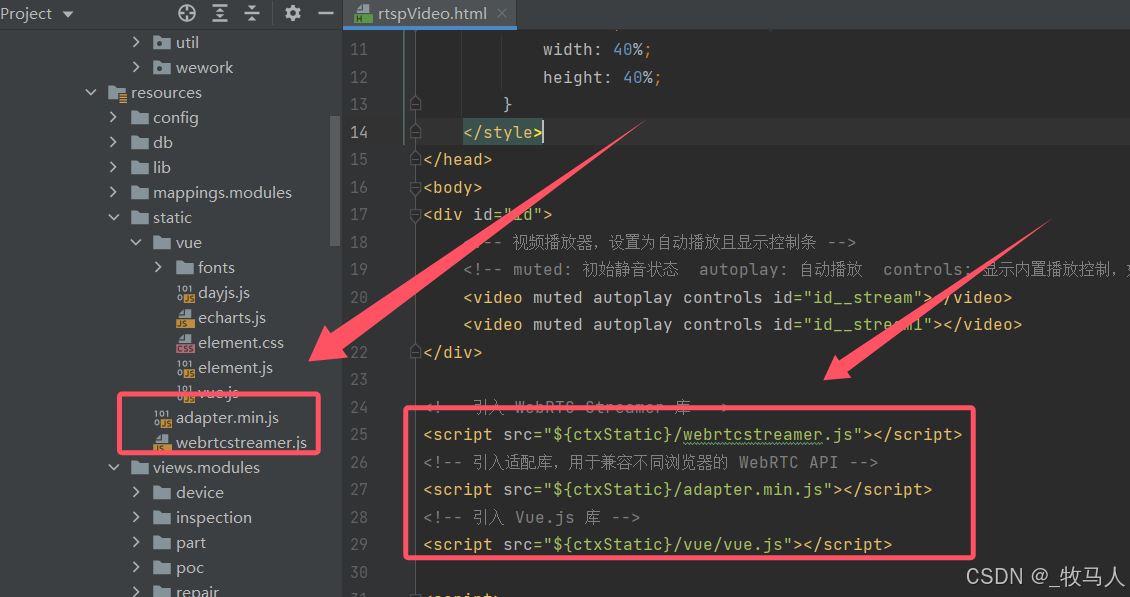The width and height of the screenshot is (1130, 597).
Task: Collapse the body fold marker at line 16
Action: pos(414,186)
